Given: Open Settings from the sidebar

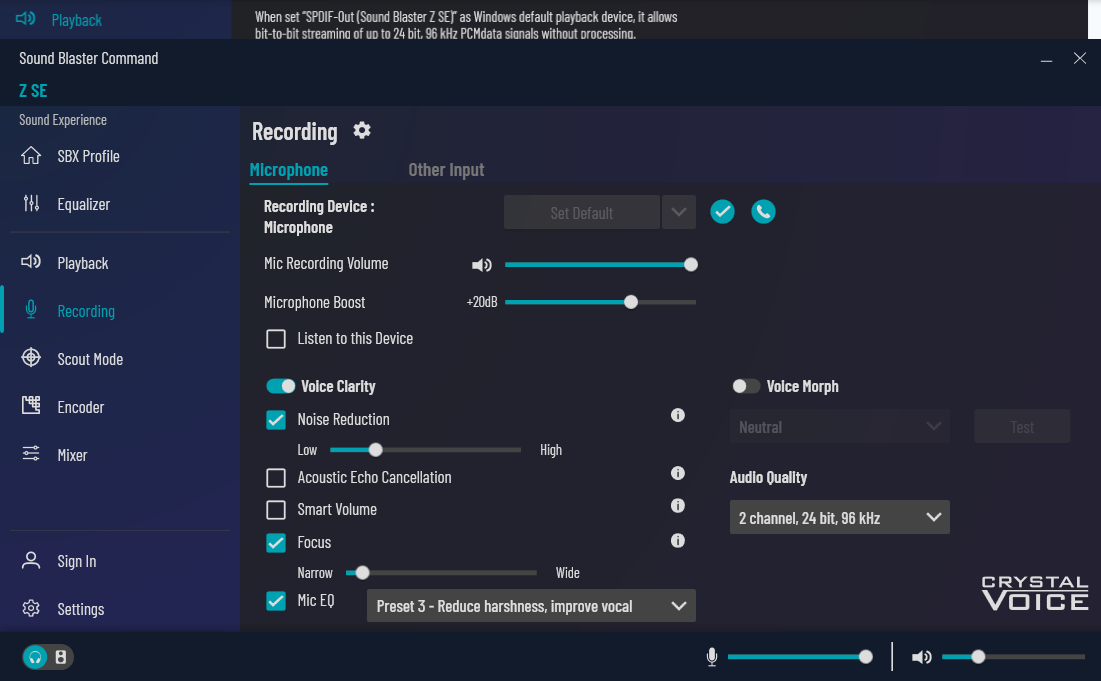Looking at the screenshot, I should click(x=81, y=609).
